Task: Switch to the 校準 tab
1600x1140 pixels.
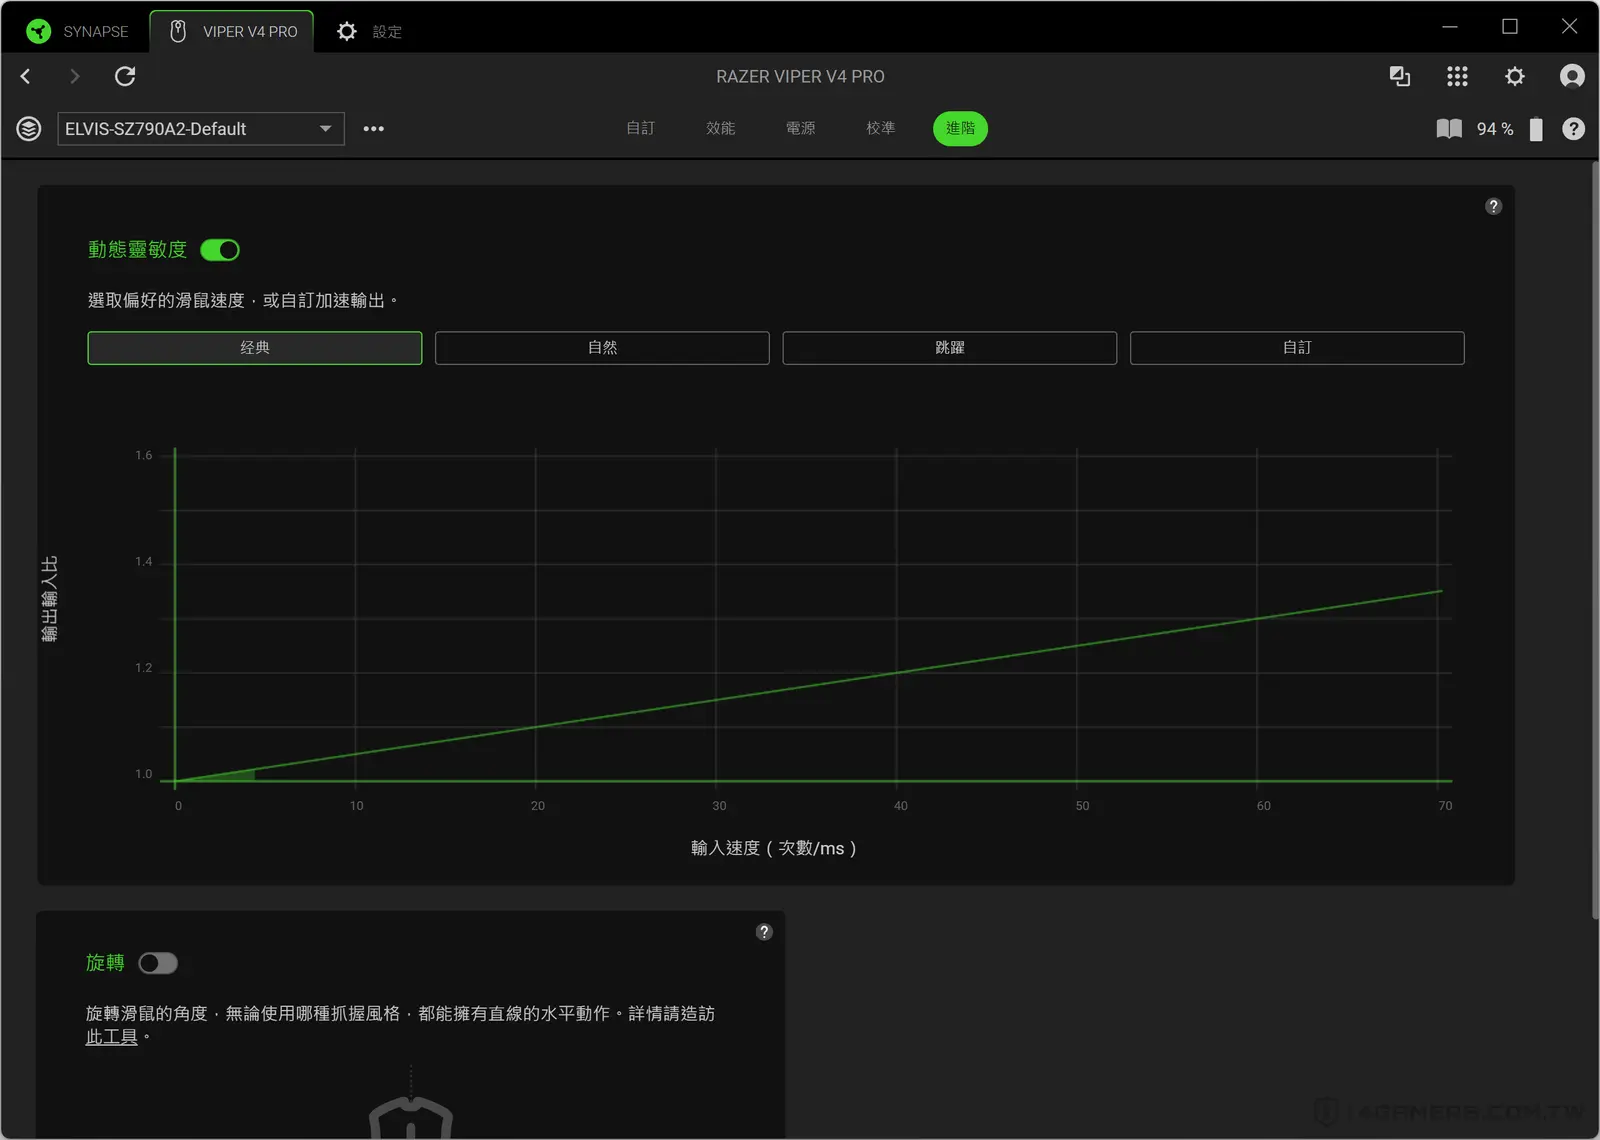Action: point(880,128)
